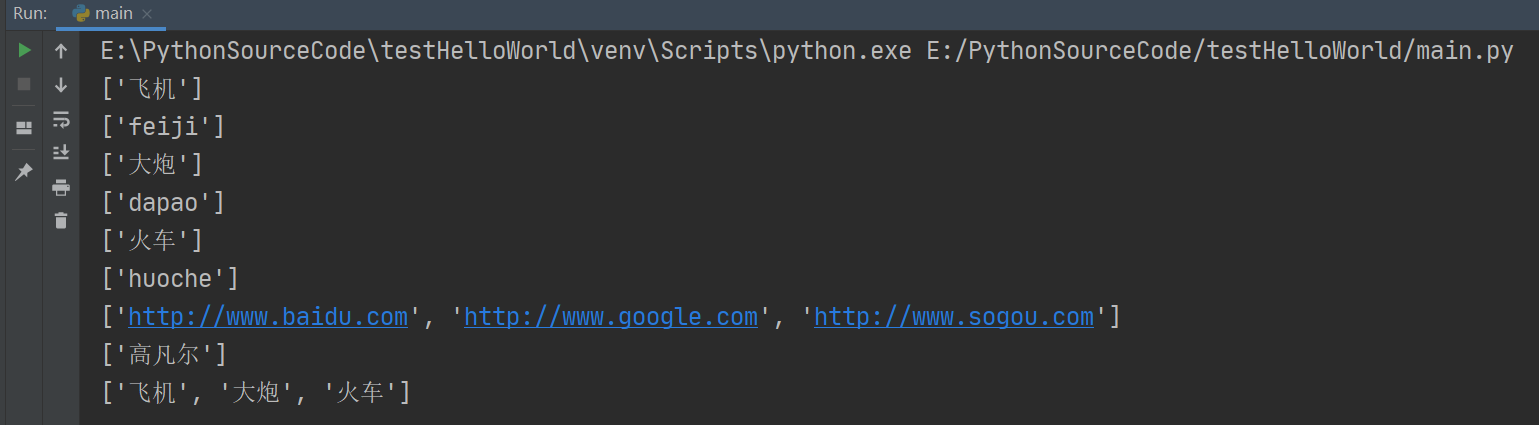Select the main run tab
The image size is (1539, 425).
click(x=112, y=15)
